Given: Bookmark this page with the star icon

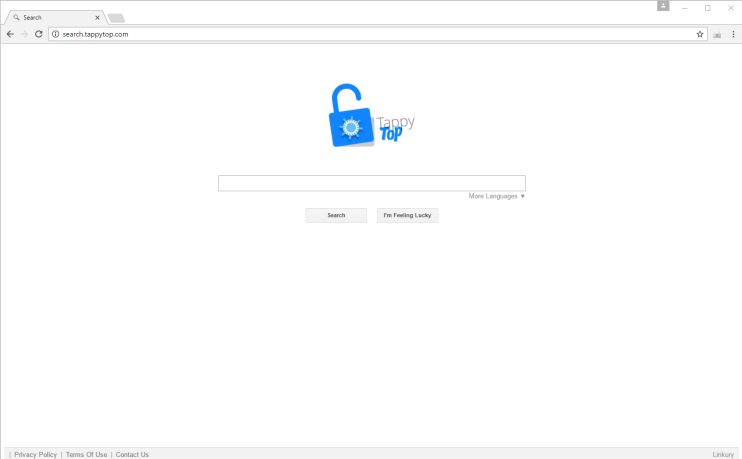Looking at the screenshot, I should [700, 34].
